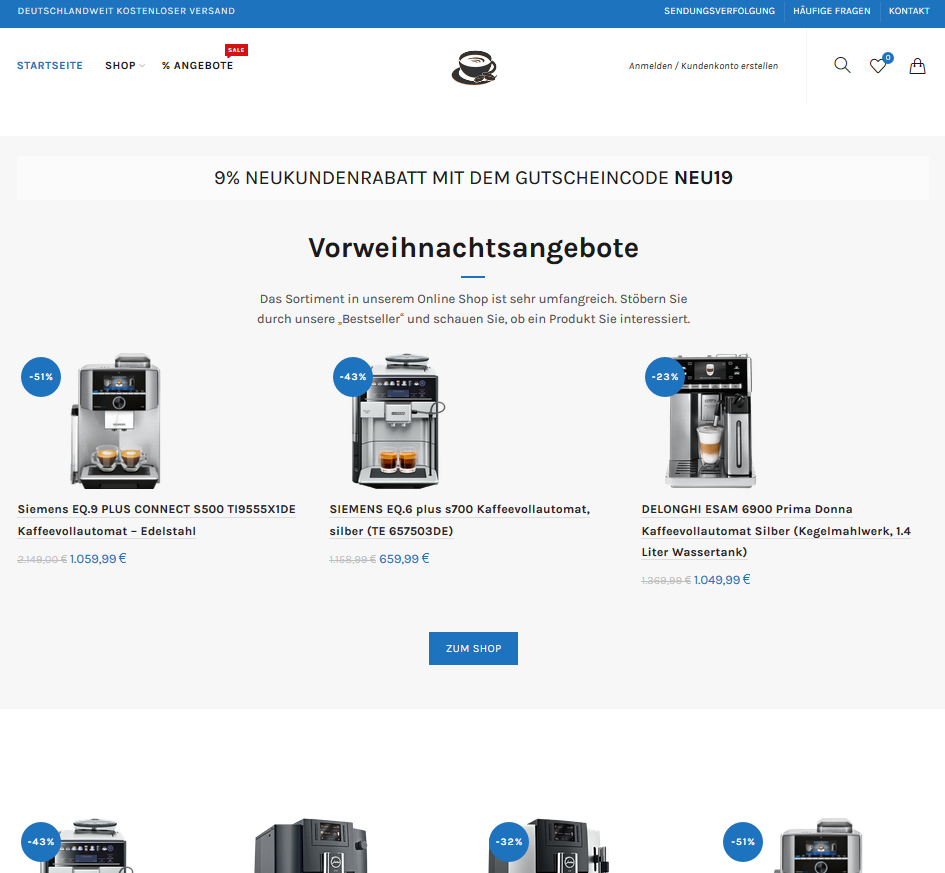Open the Siemens EQ.6 plus s700 product image
945x873 pixels.
click(x=398, y=421)
